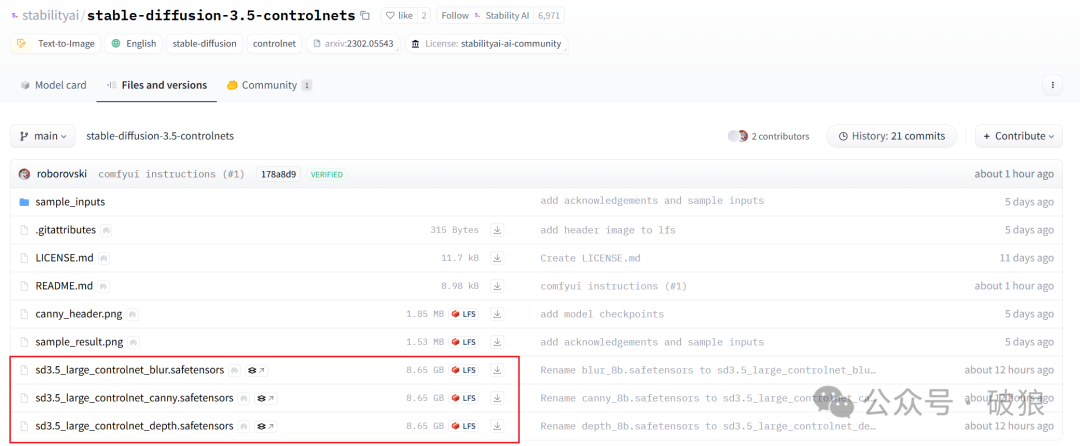Copy the model name with the copy icon

click(x=365, y=15)
